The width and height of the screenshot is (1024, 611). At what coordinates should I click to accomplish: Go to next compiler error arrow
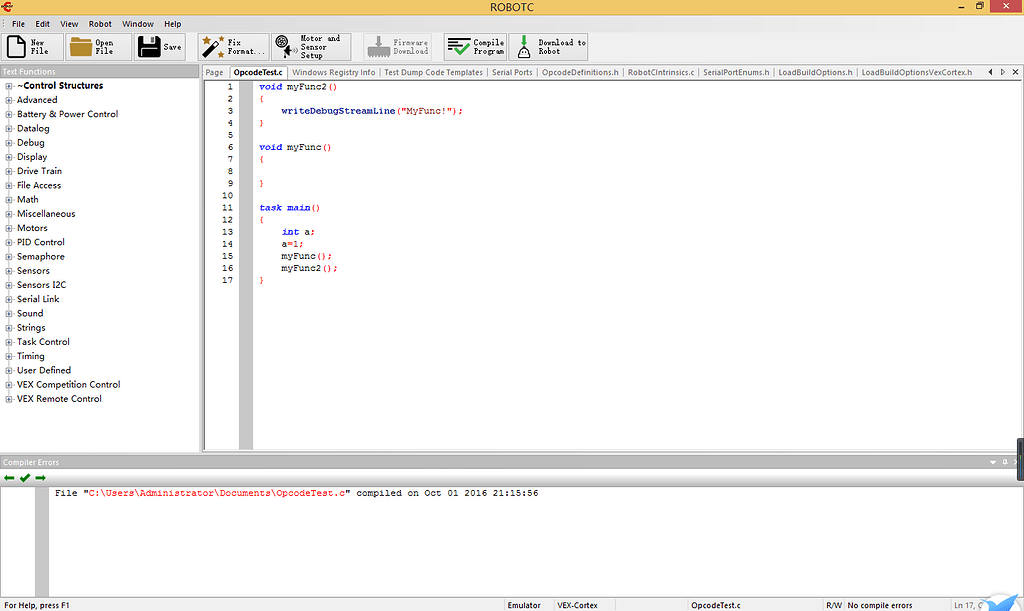[40, 478]
